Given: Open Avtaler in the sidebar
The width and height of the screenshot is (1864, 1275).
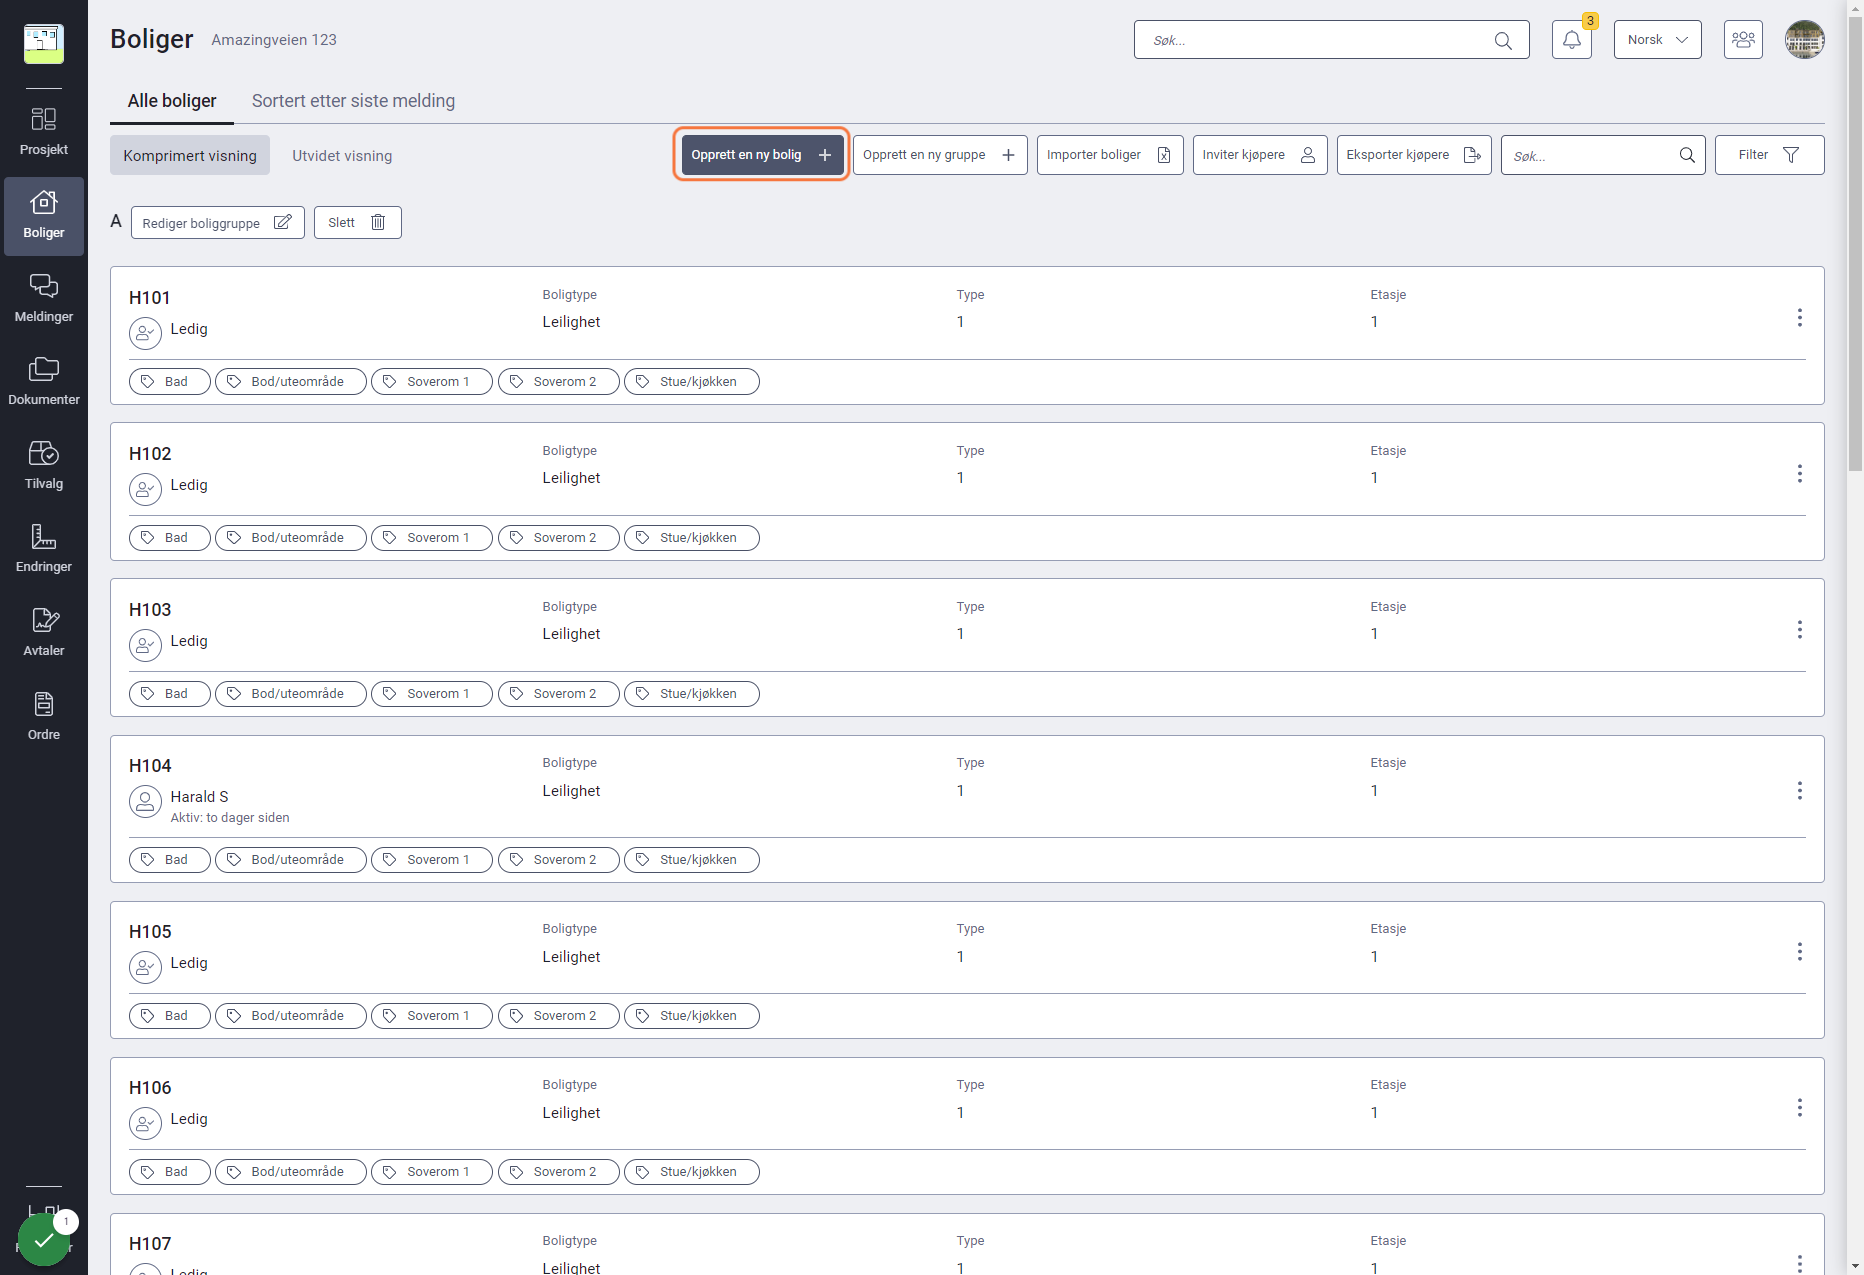Looking at the screenshot, I should coord(44,633).
